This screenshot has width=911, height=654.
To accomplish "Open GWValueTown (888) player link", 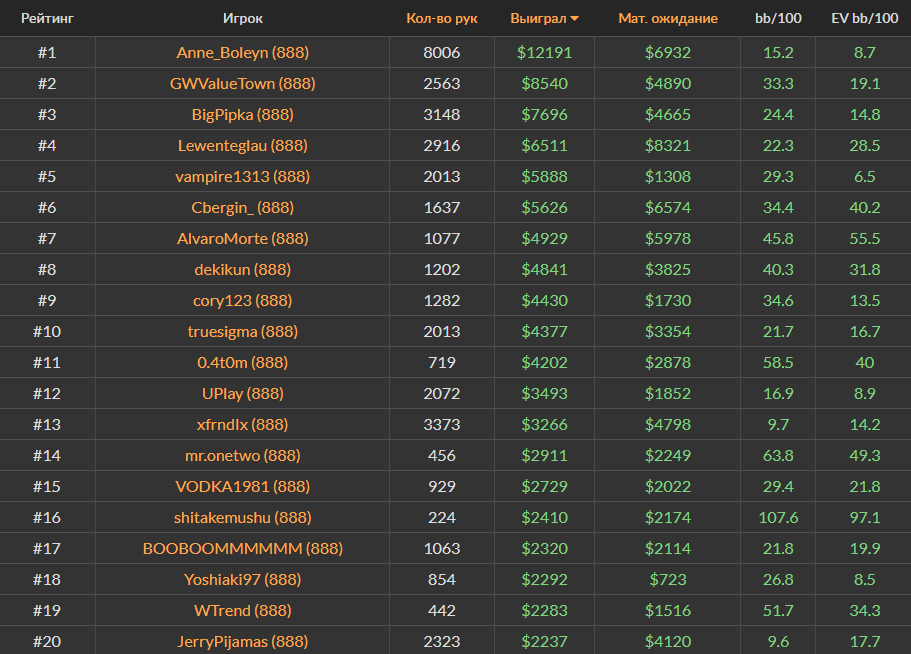I will click(243, 83).
